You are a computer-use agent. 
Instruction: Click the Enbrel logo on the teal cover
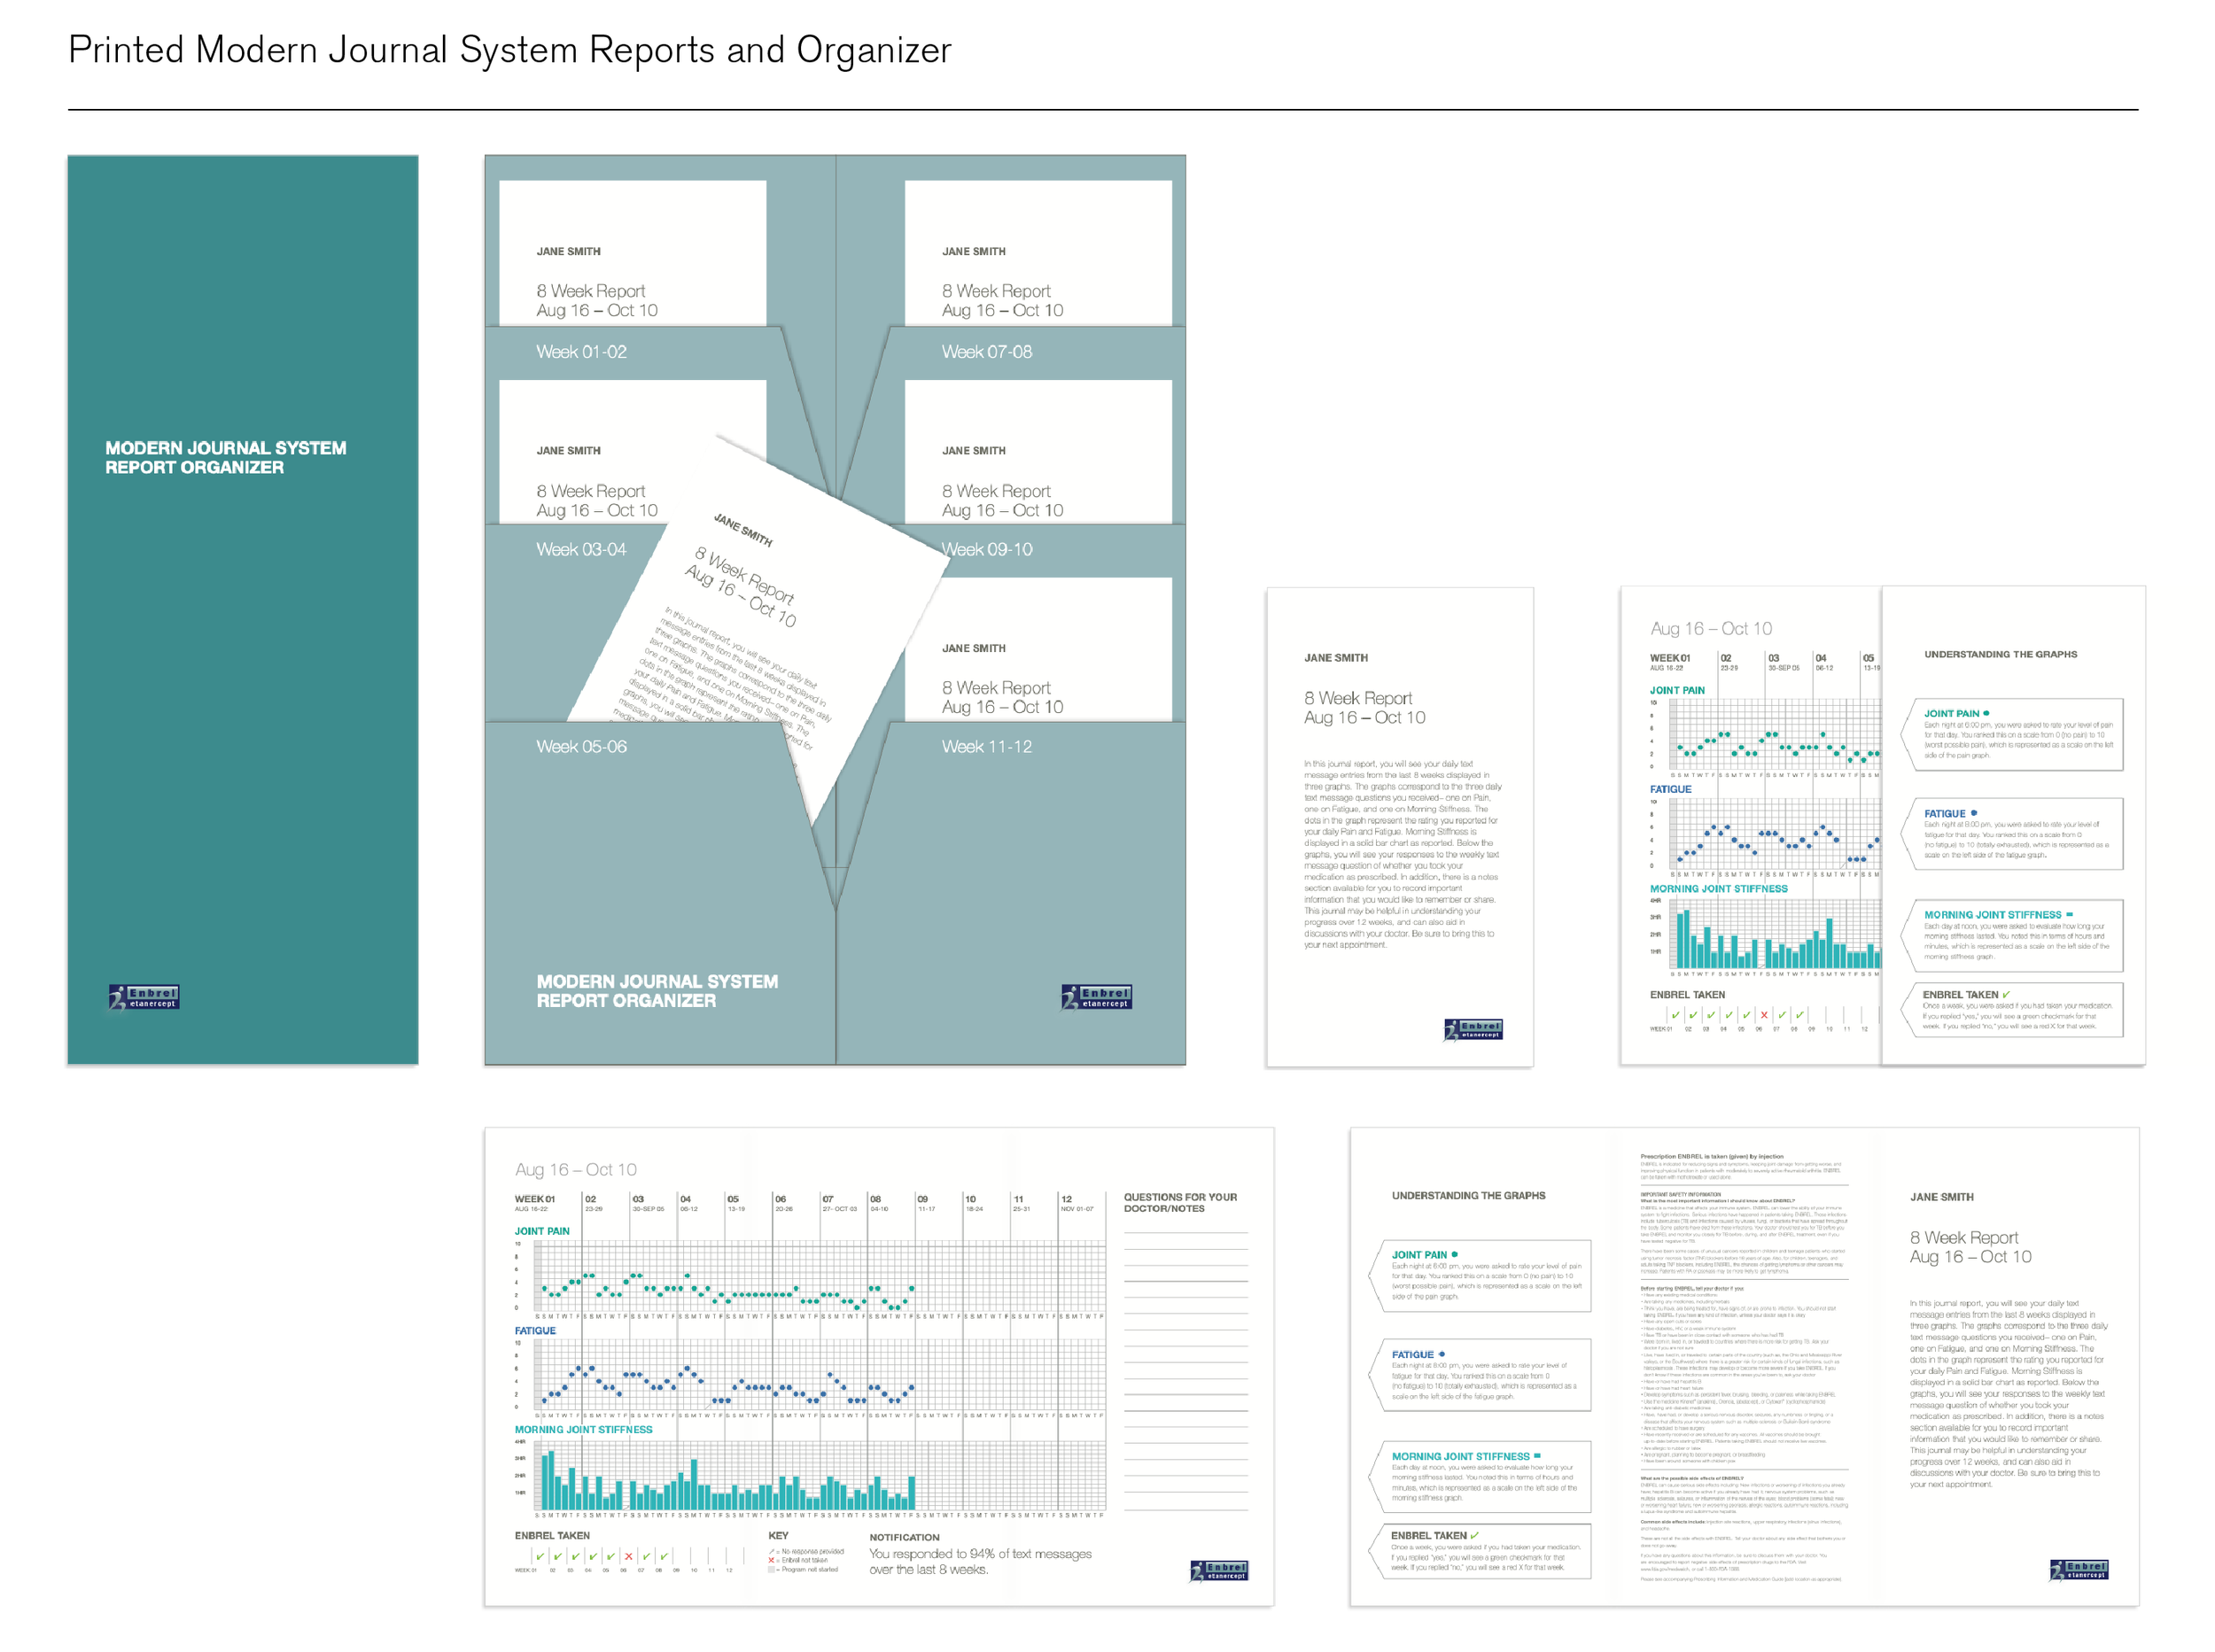click(x=144, y=996)
